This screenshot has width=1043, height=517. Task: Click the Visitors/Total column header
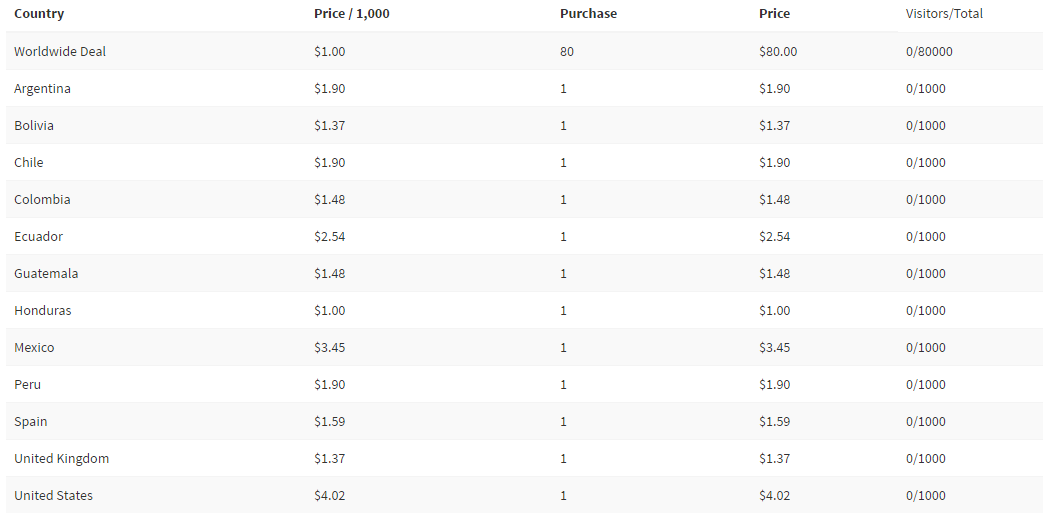(945, 14)
